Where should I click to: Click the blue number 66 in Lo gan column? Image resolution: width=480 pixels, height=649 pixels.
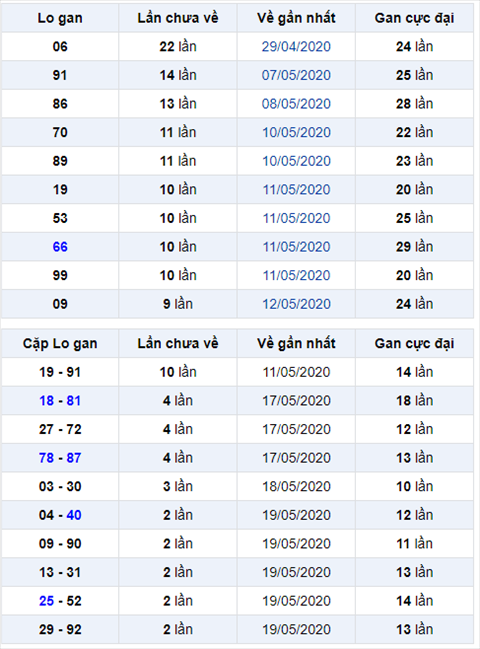[x=60, y=247]
